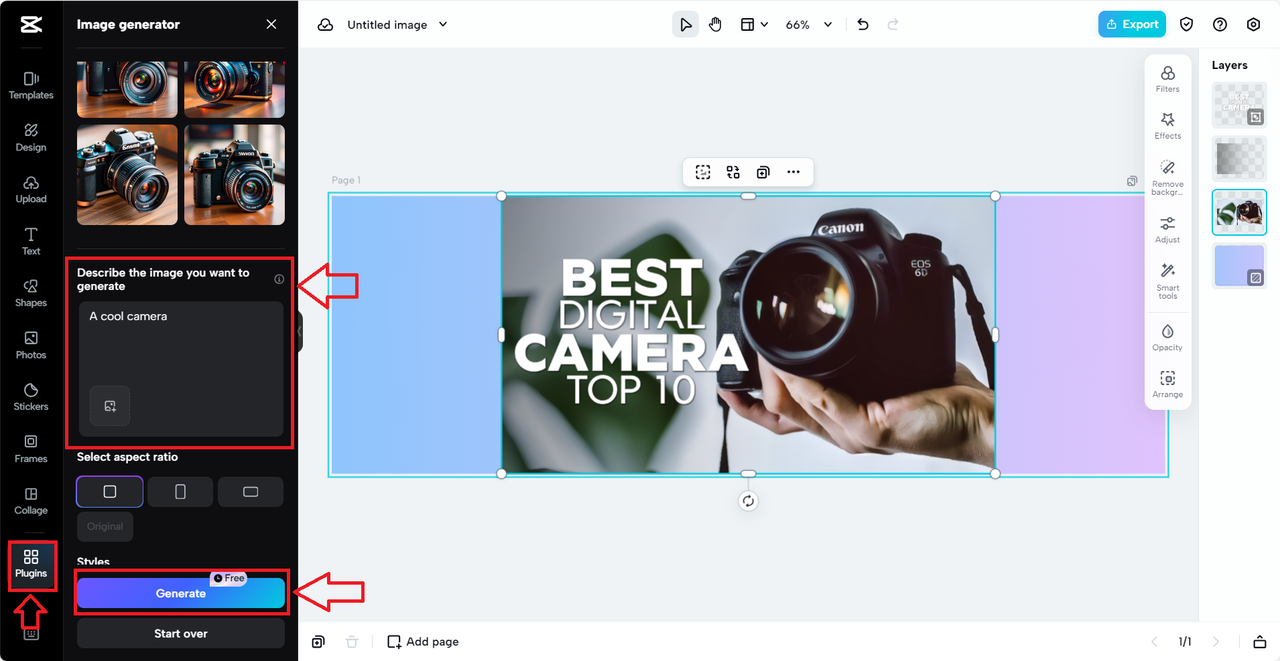
Task: Expand the Untitled image name dropdown
Action: click(443, 25)
